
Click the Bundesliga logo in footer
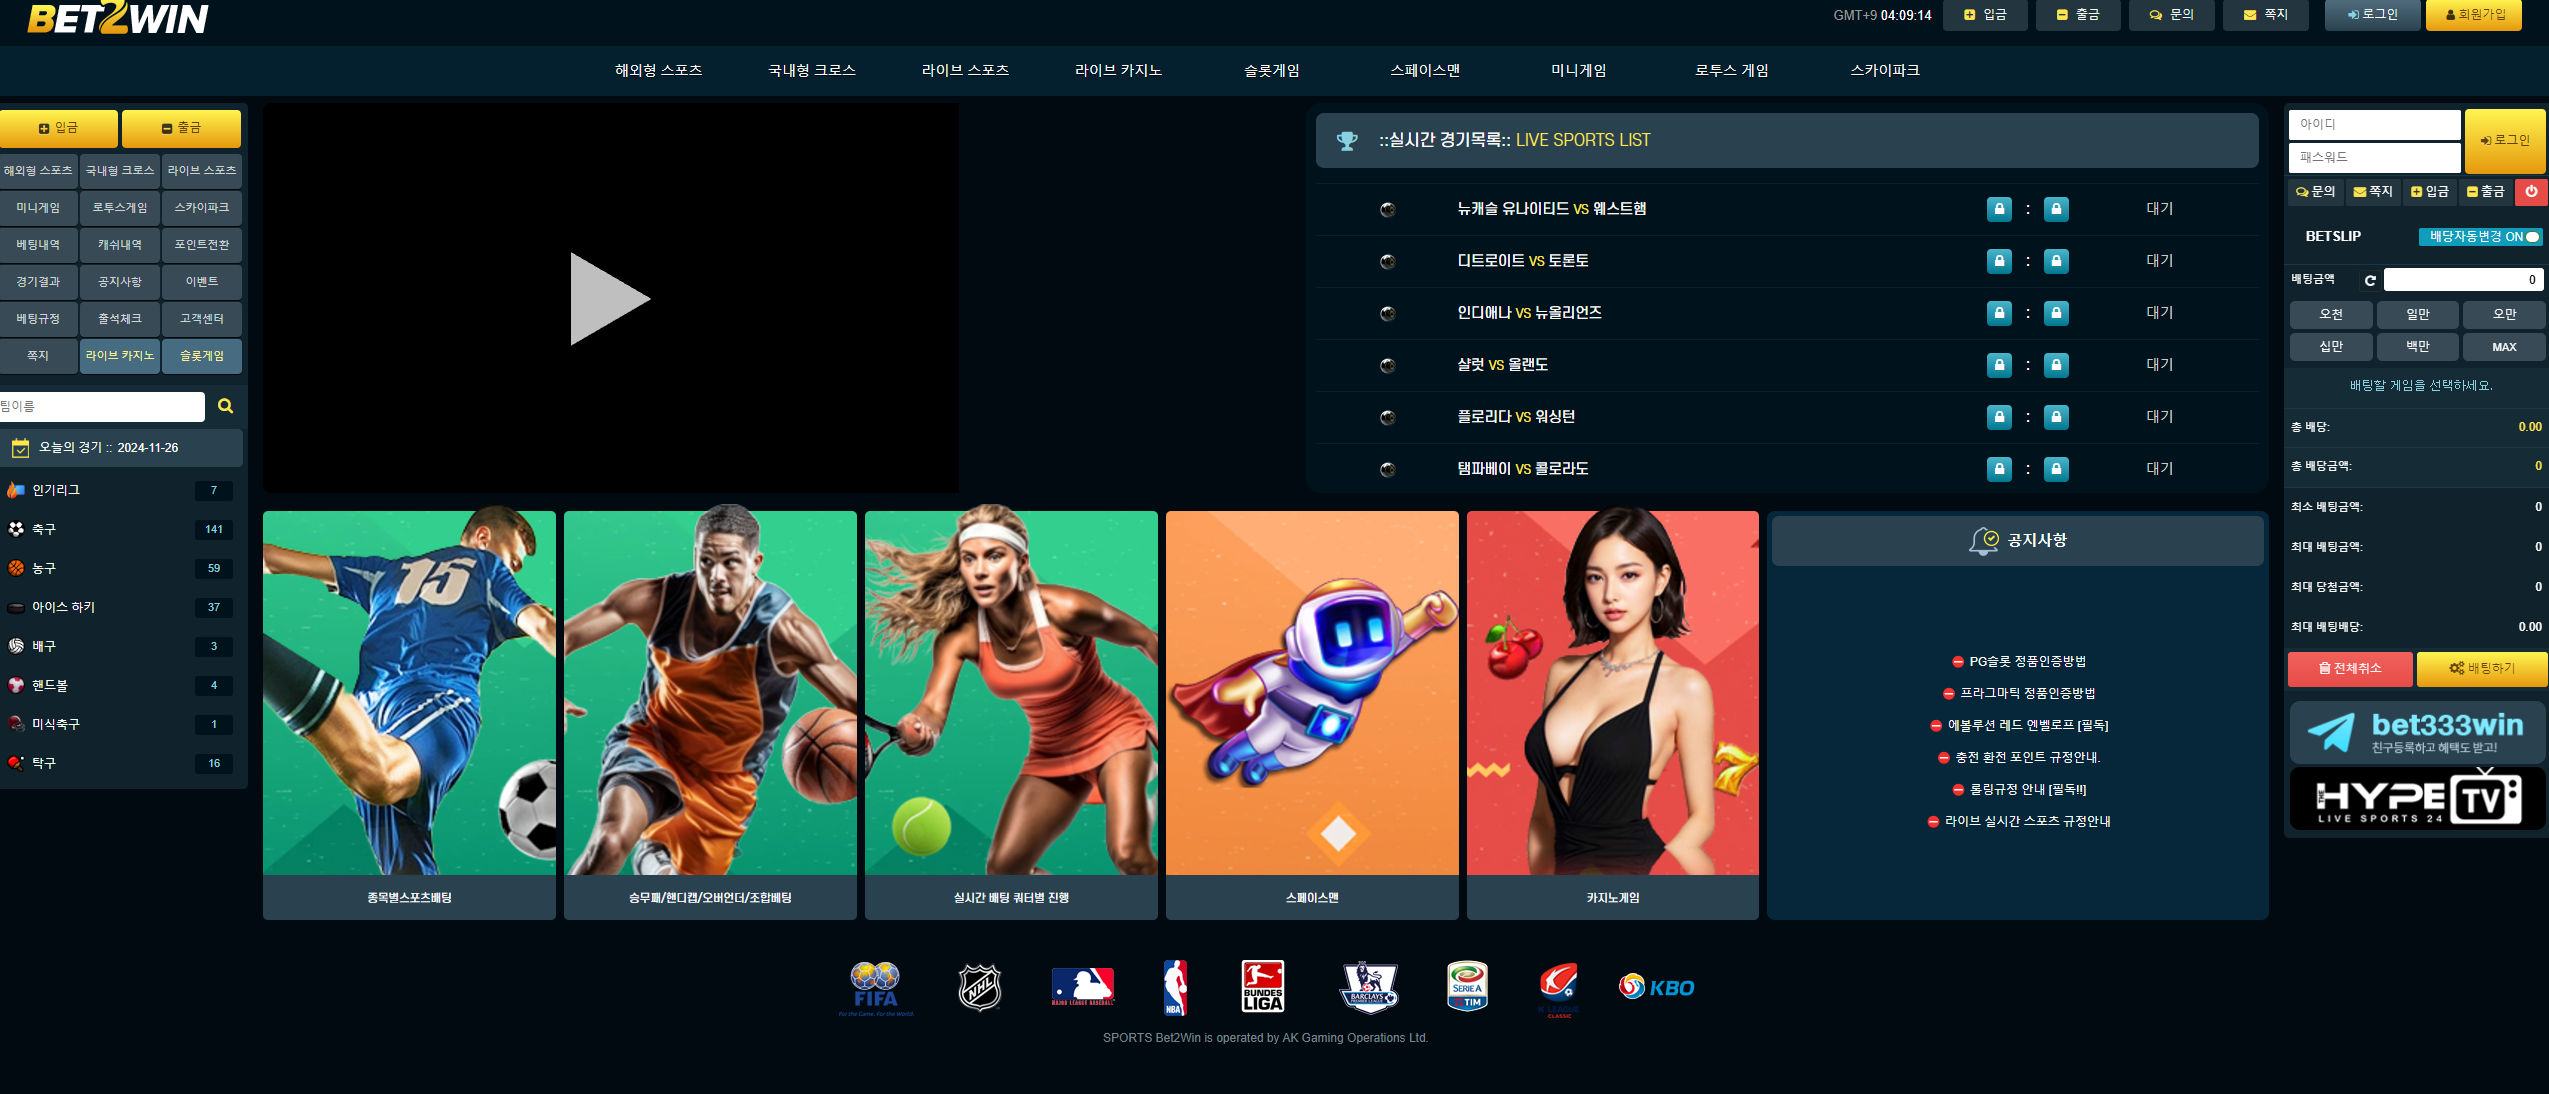pos(1262,987)
